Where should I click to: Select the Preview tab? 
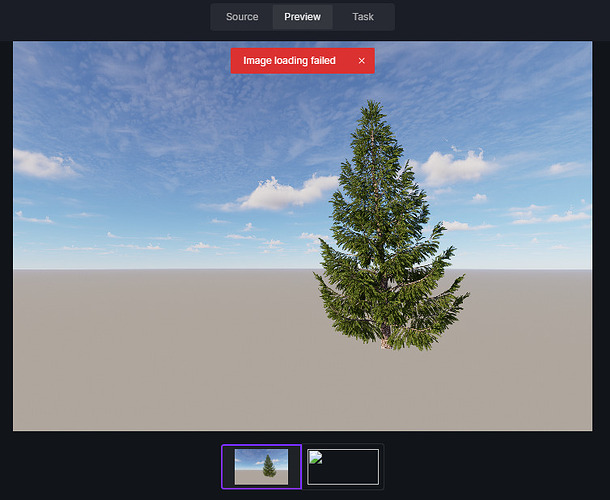pyautogui.click(x=302, y=17)
